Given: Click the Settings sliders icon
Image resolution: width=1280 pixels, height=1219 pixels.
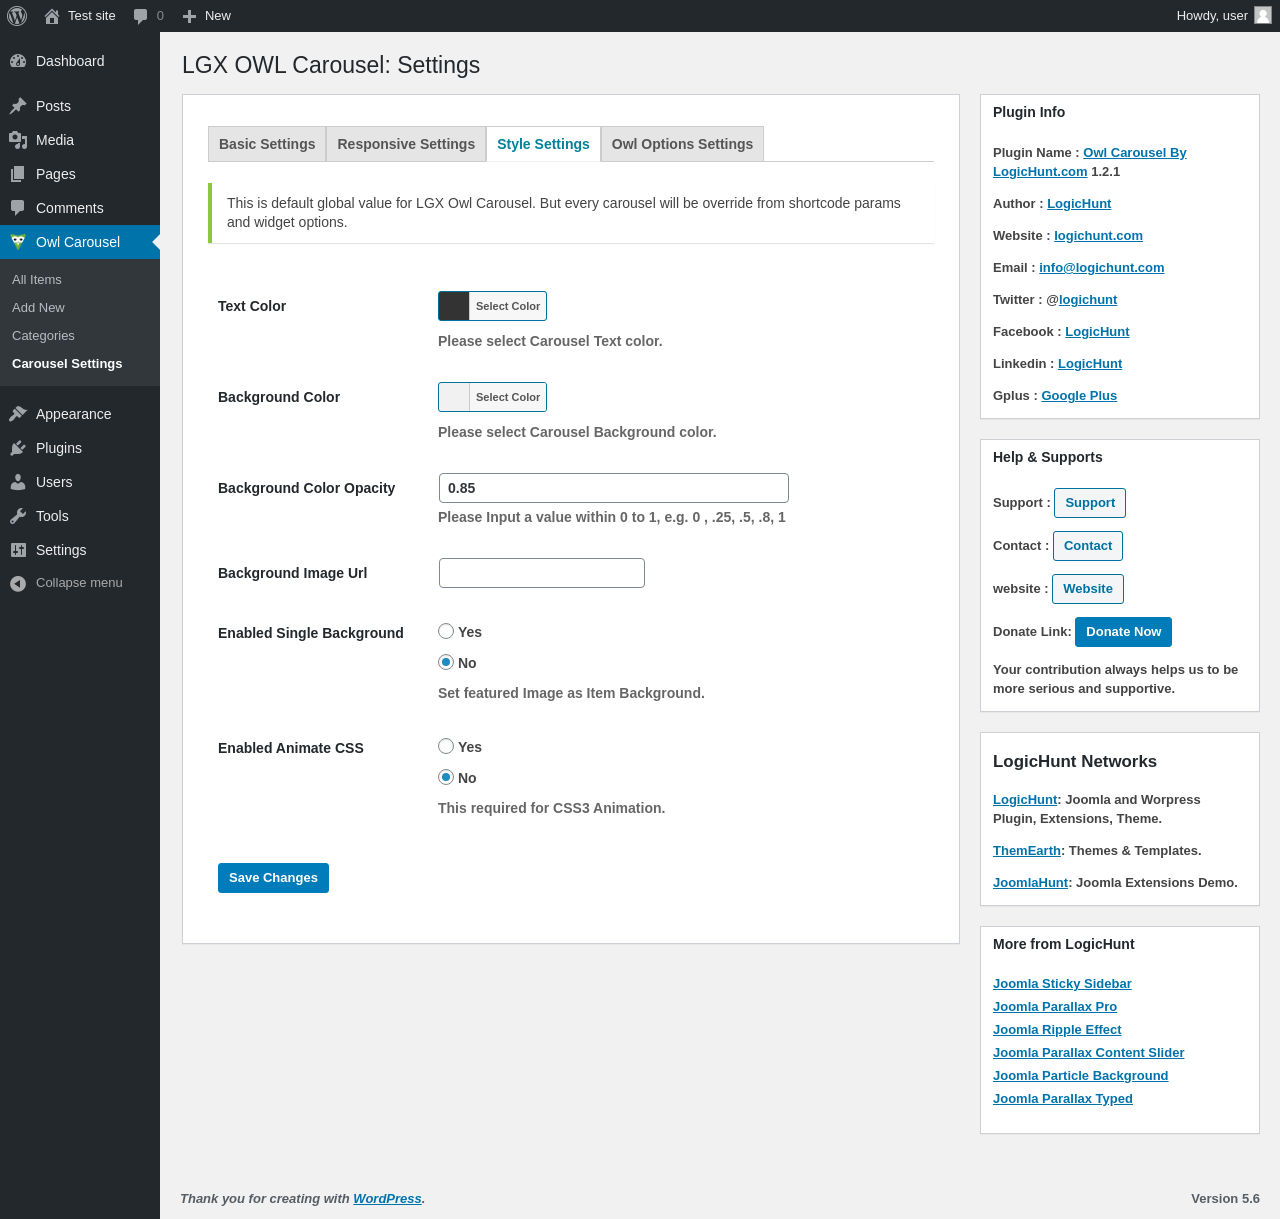Looking at the screenshot, I should 18,550.
